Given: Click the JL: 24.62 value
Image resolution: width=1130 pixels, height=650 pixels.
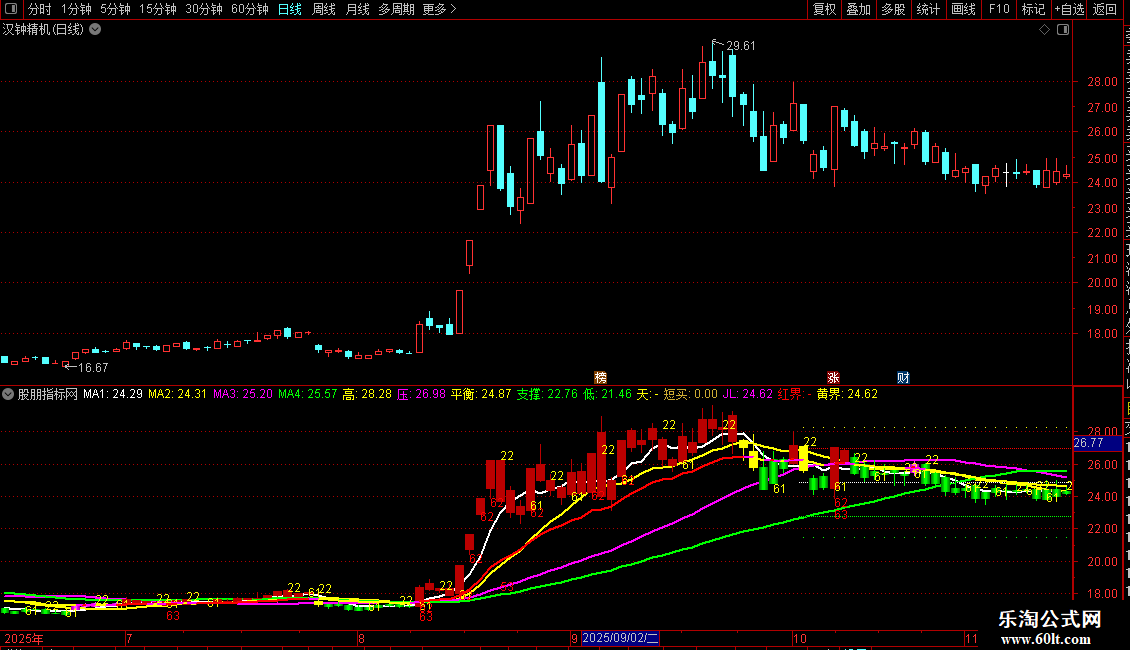Looking at the screenshot, I should [747, 394].
